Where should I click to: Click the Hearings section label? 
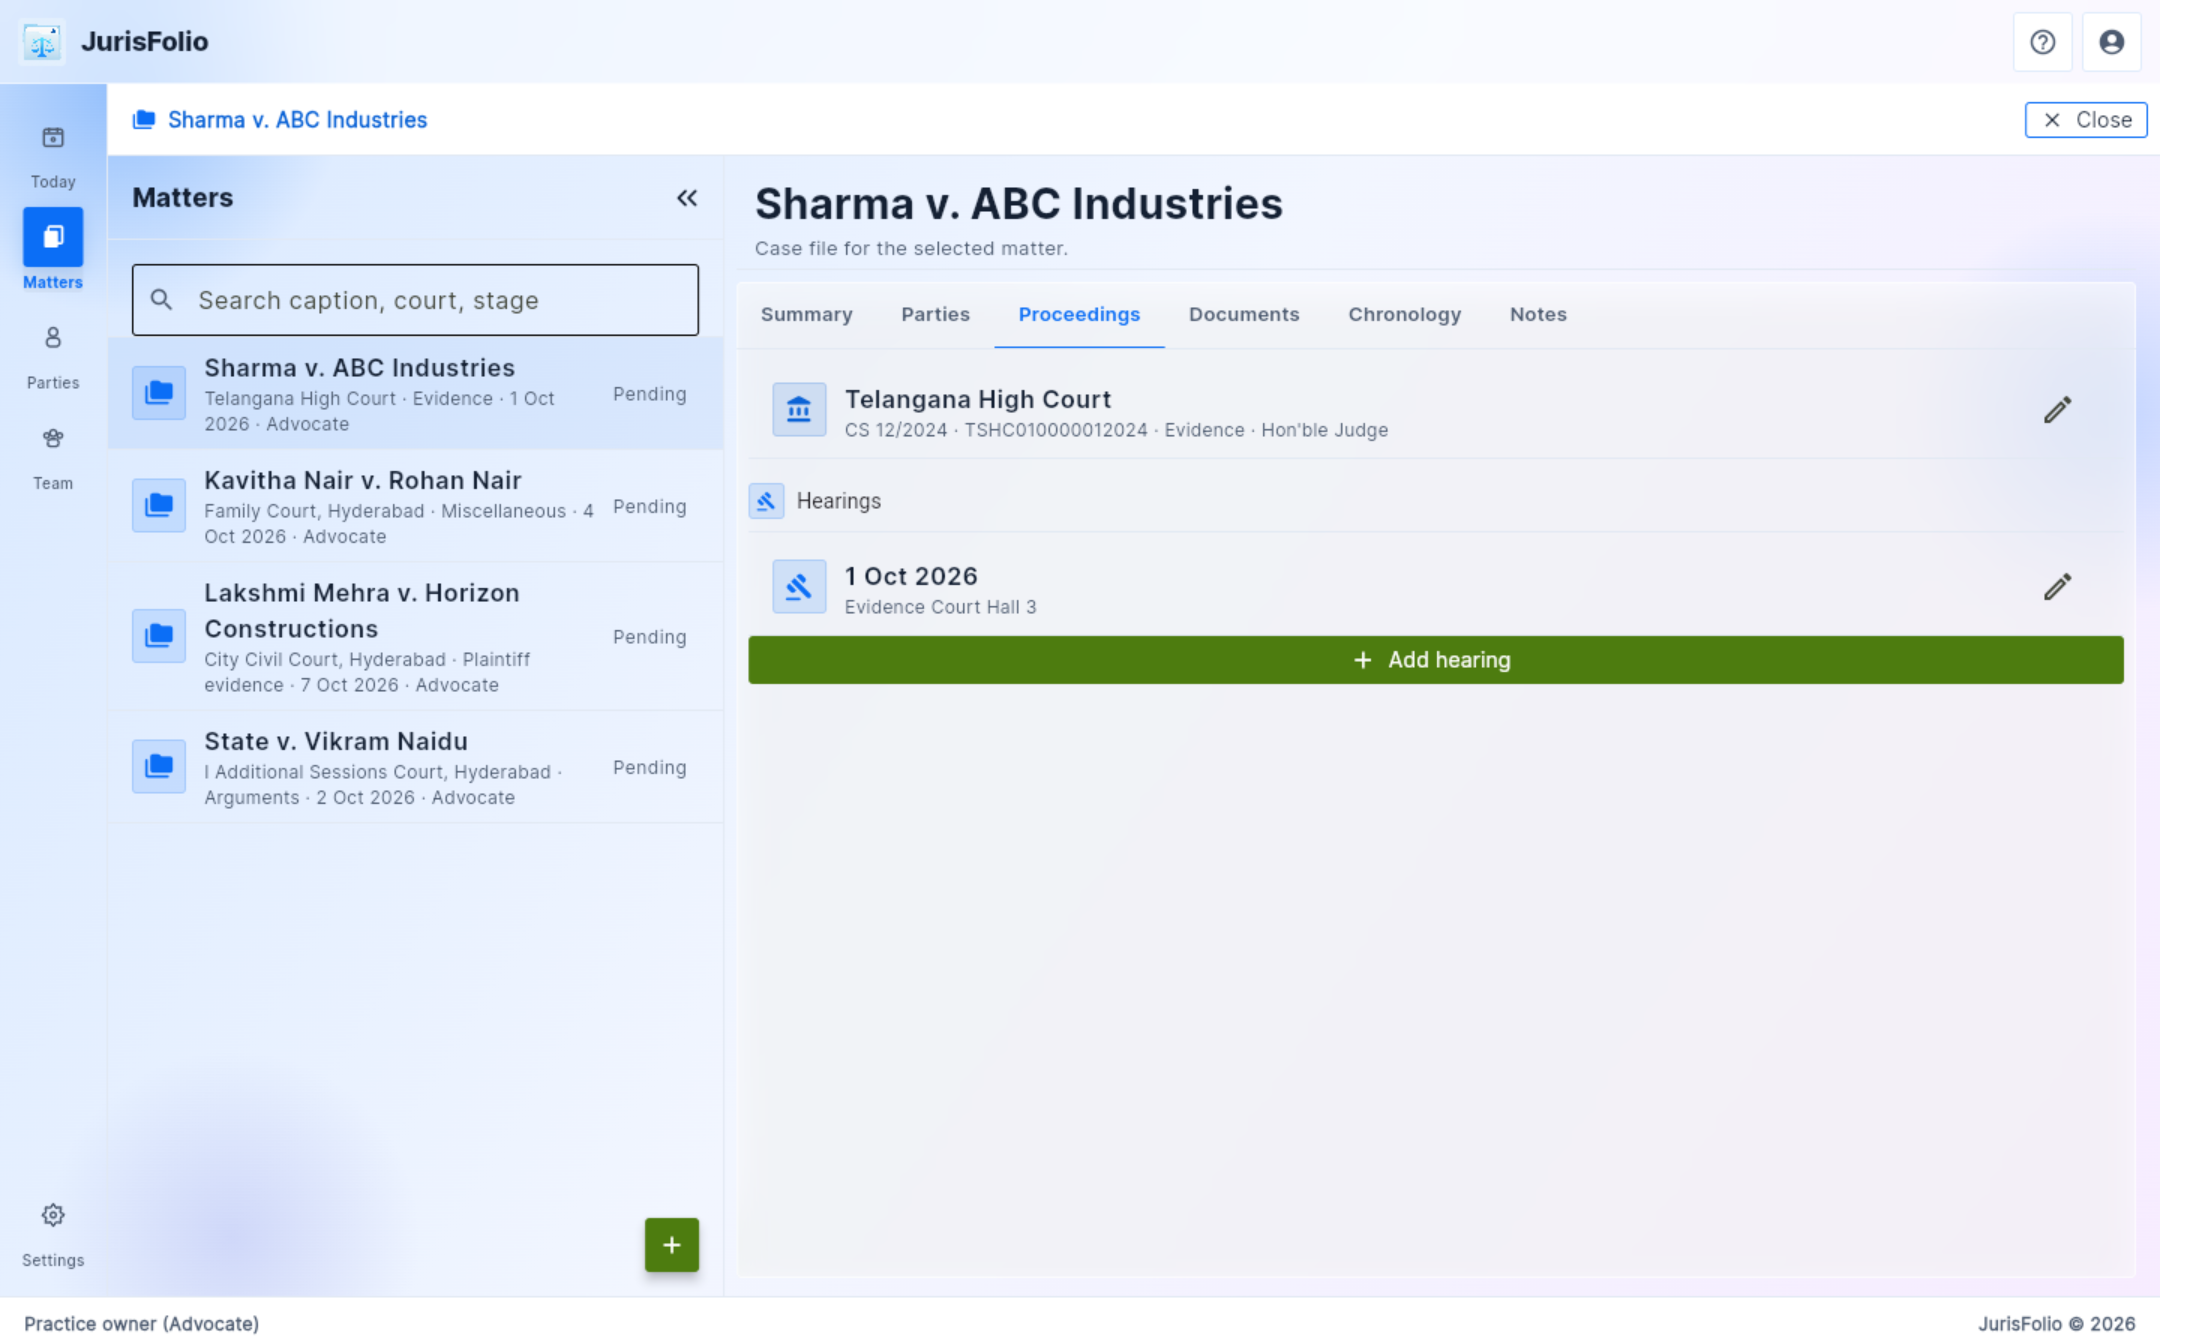click(838, 501)
